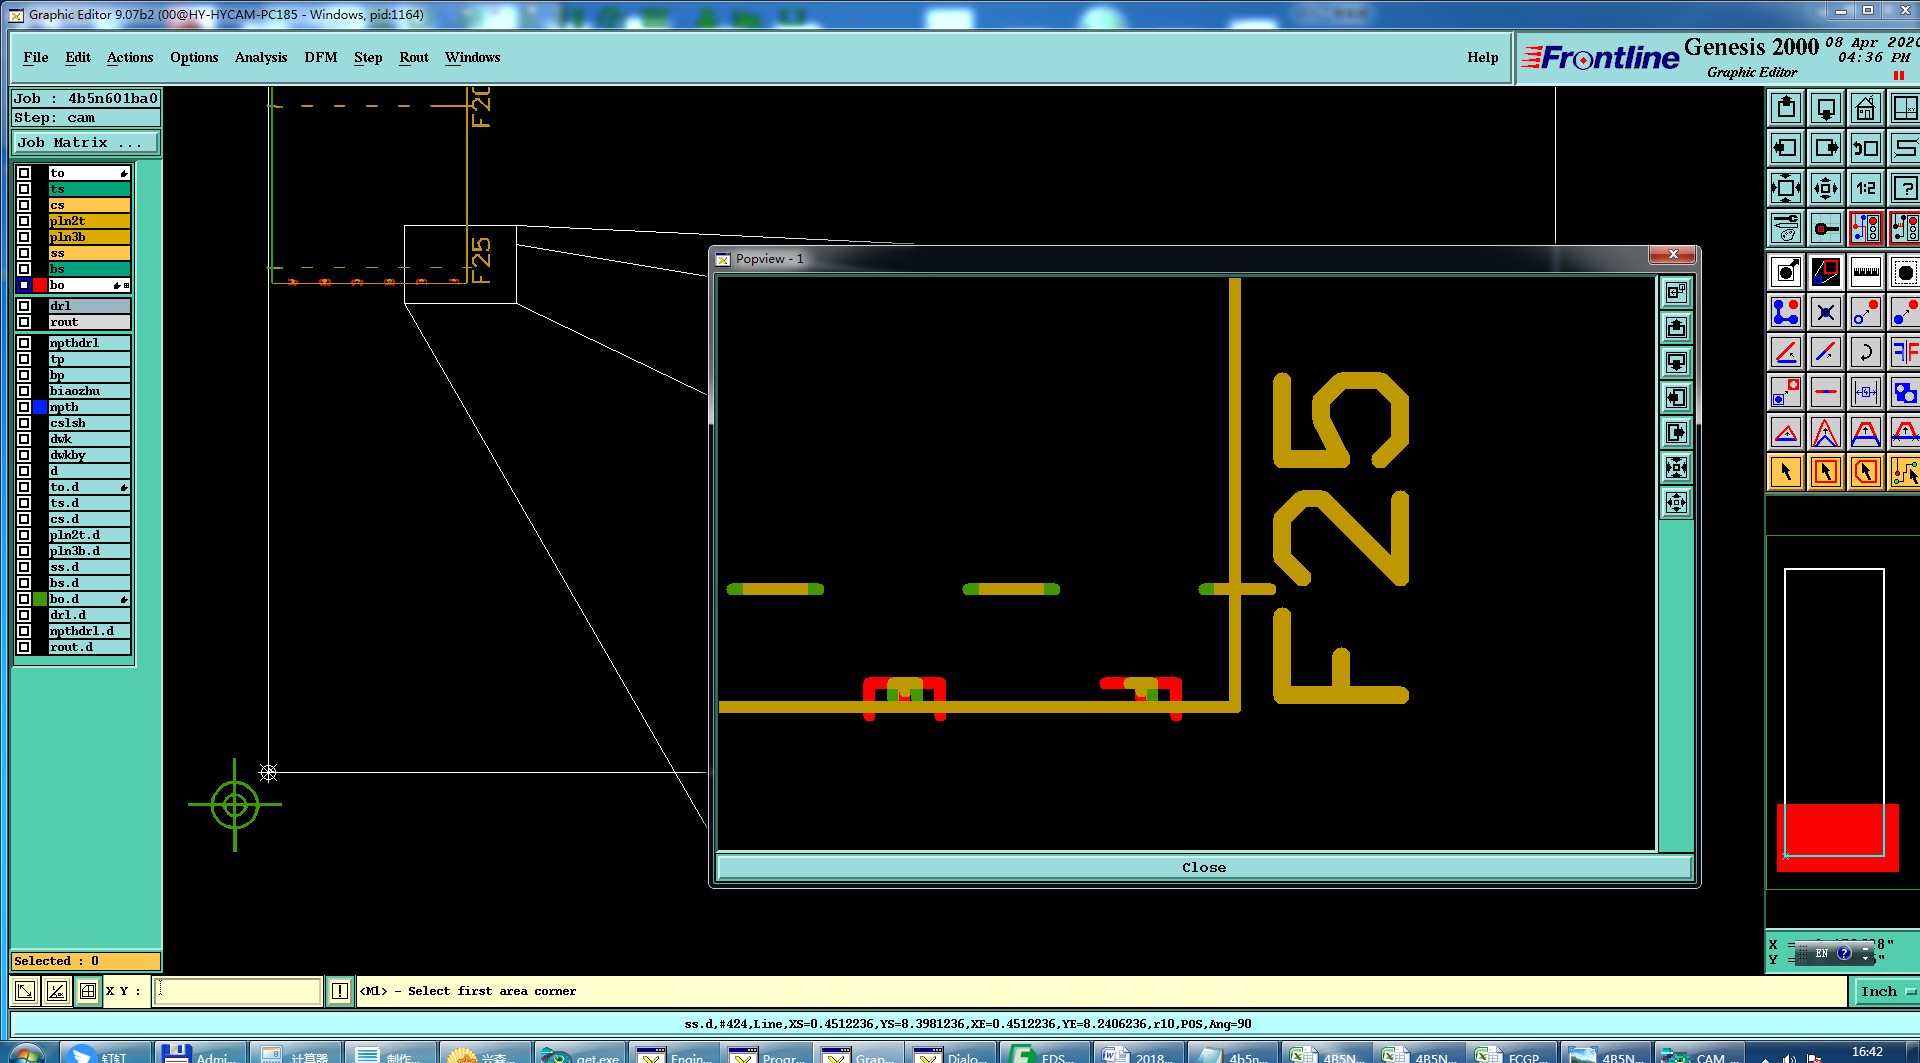
Task: Open the Actions menu
Action: (x=130, y=57)
